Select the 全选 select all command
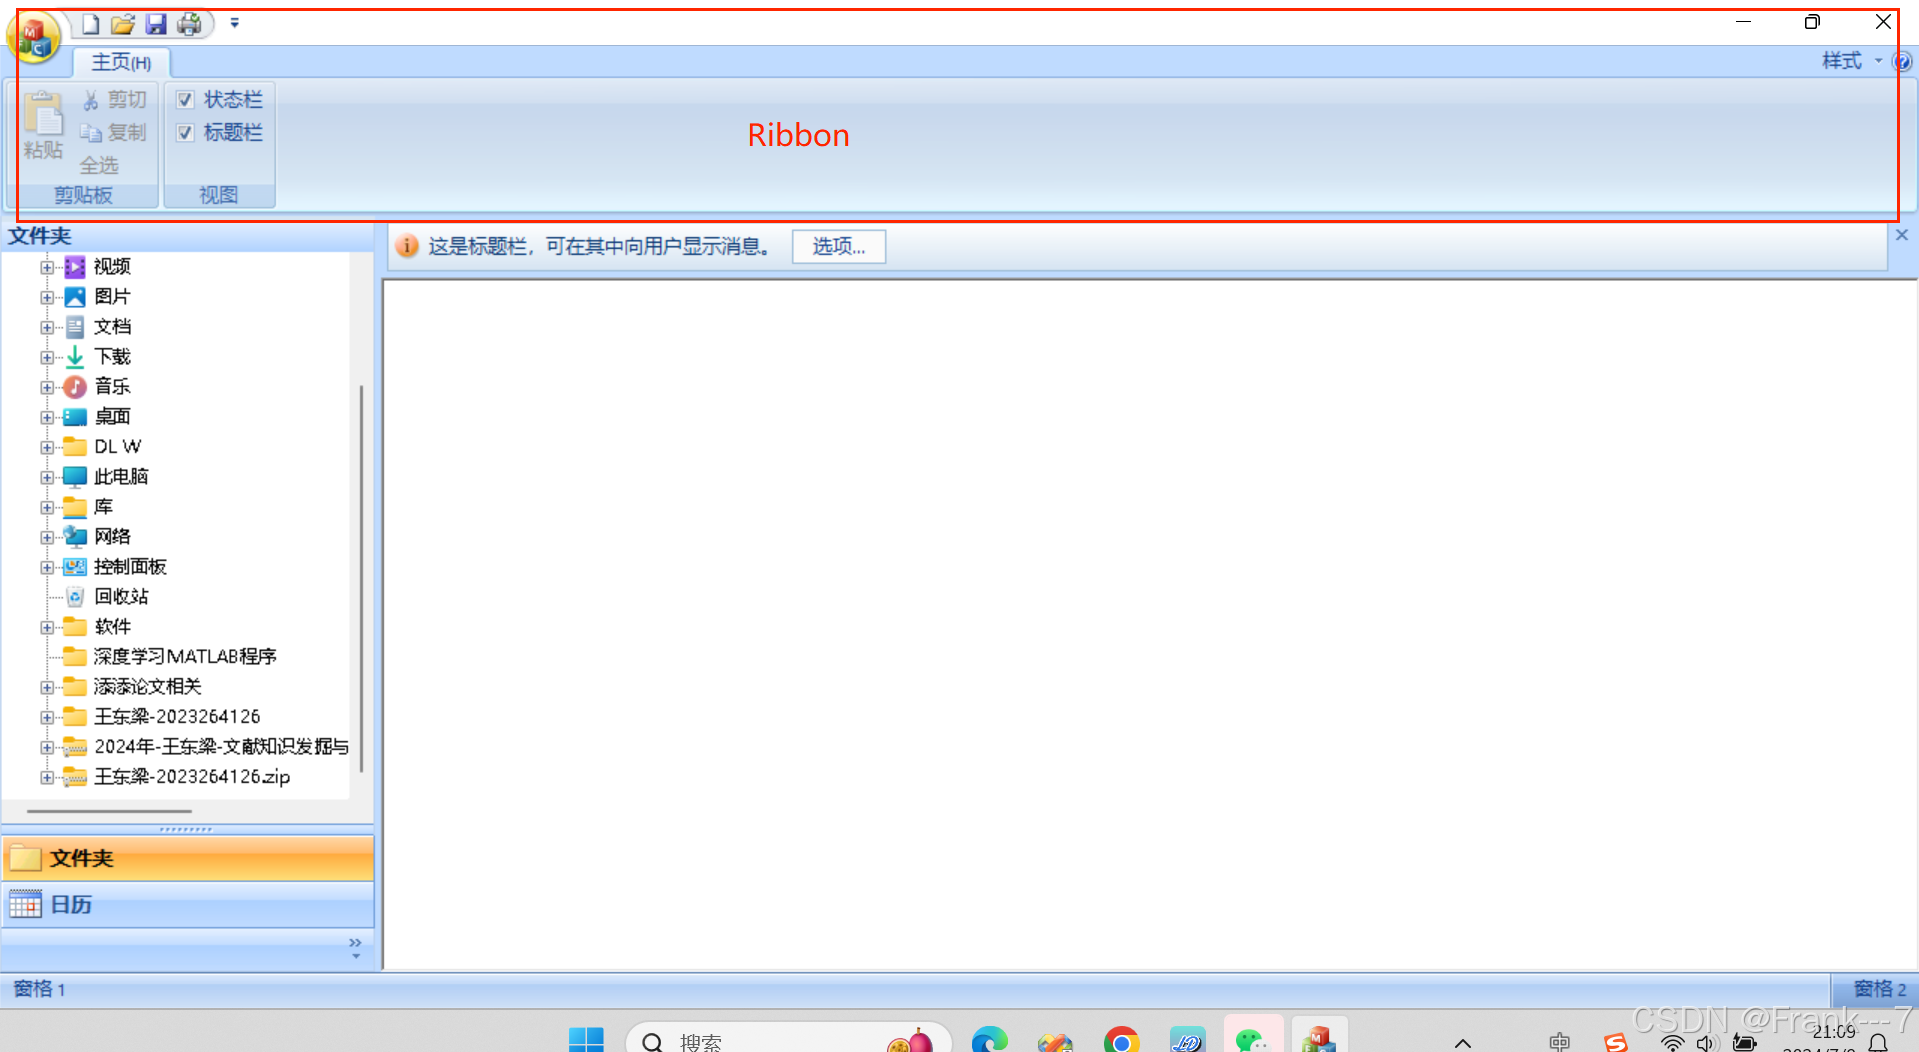The width and height of the screenshot is (1919, 1052). coord(100,165)
